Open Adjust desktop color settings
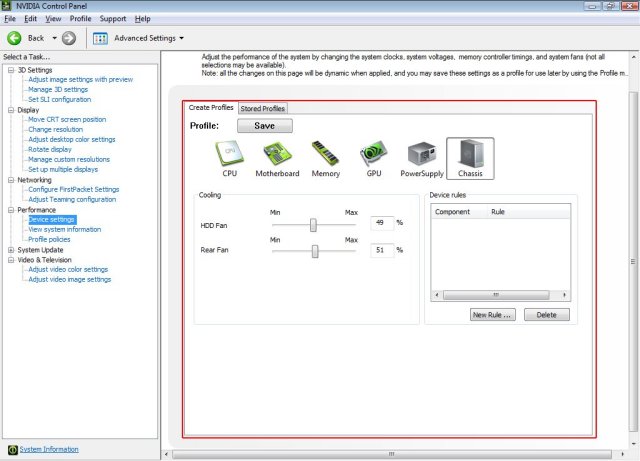 [x=72, y=139]
